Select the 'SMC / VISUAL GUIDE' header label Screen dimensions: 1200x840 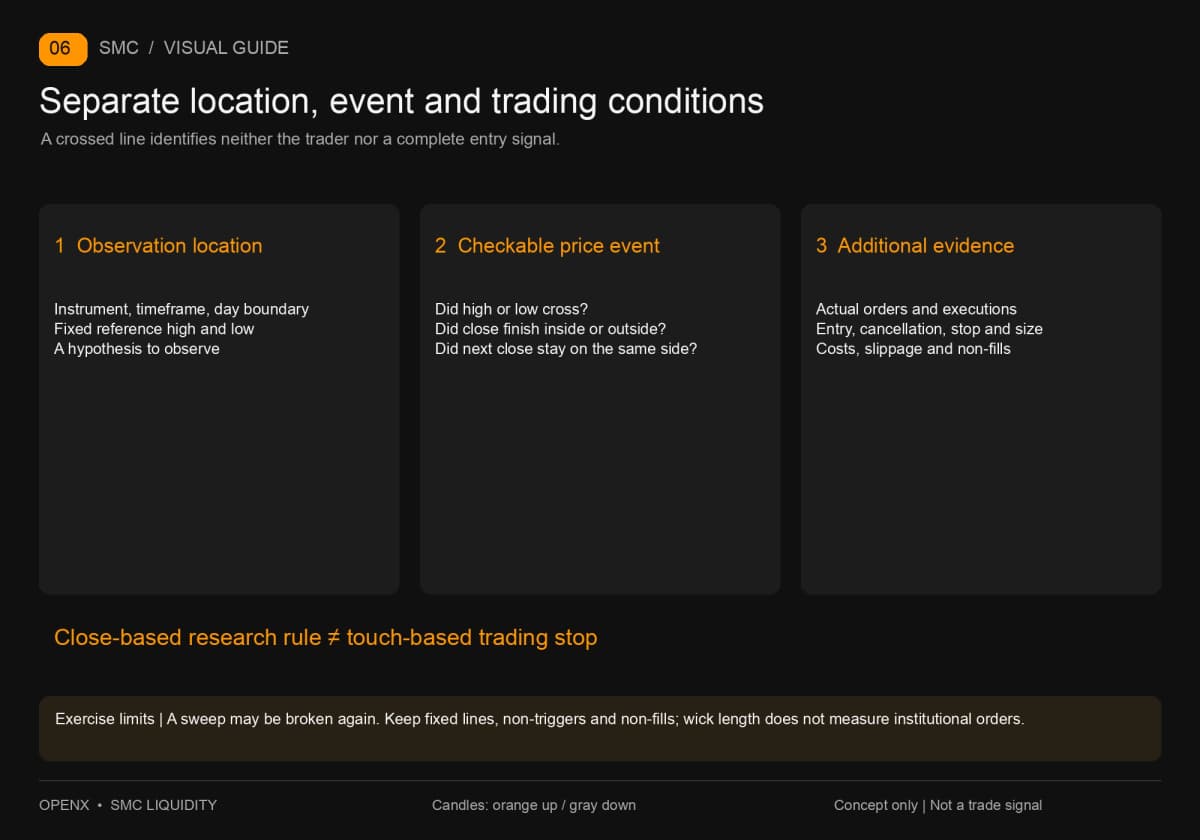(194, 48)
